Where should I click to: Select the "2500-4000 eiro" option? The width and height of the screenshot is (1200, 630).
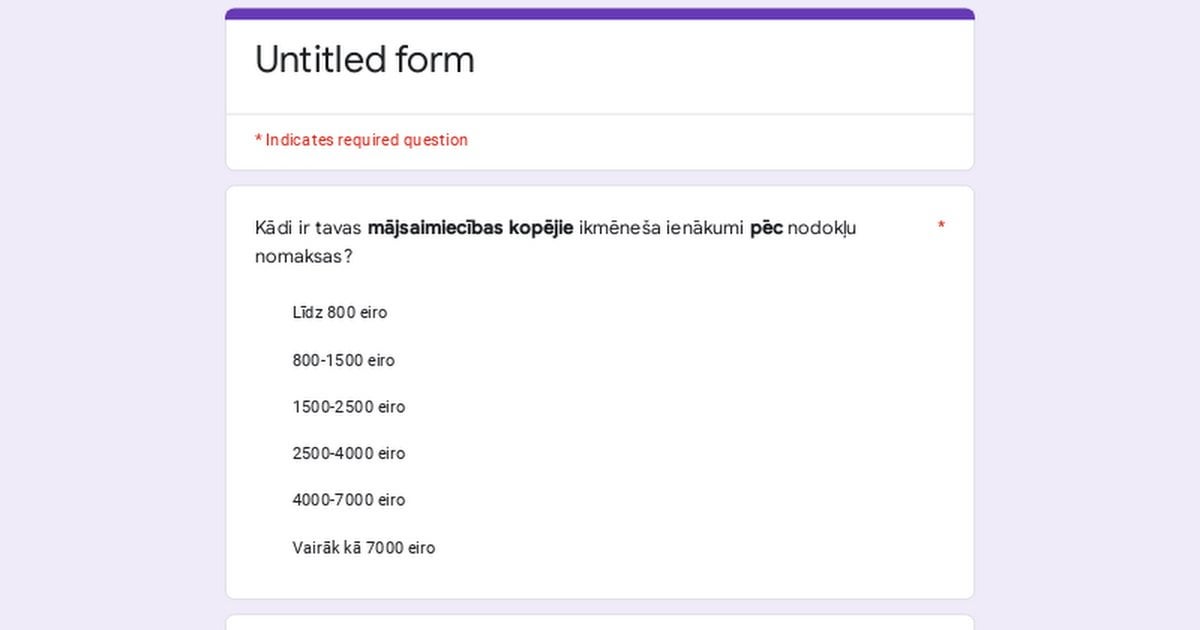click(348, 454)
